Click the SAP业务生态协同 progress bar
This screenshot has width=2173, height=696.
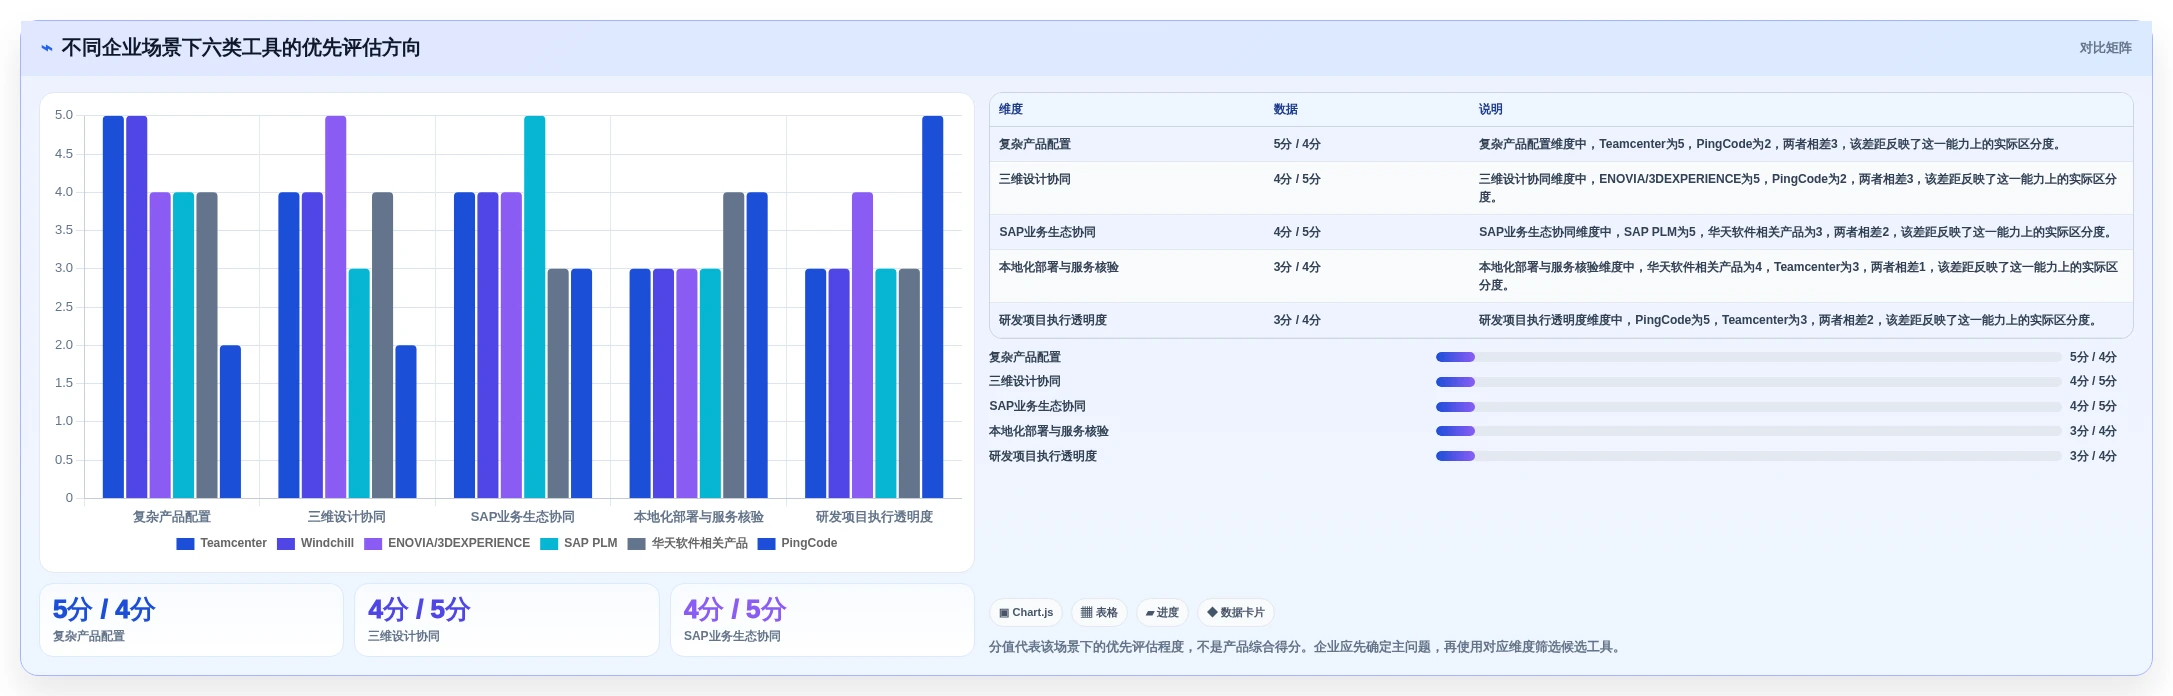(x=1748, y=407)
